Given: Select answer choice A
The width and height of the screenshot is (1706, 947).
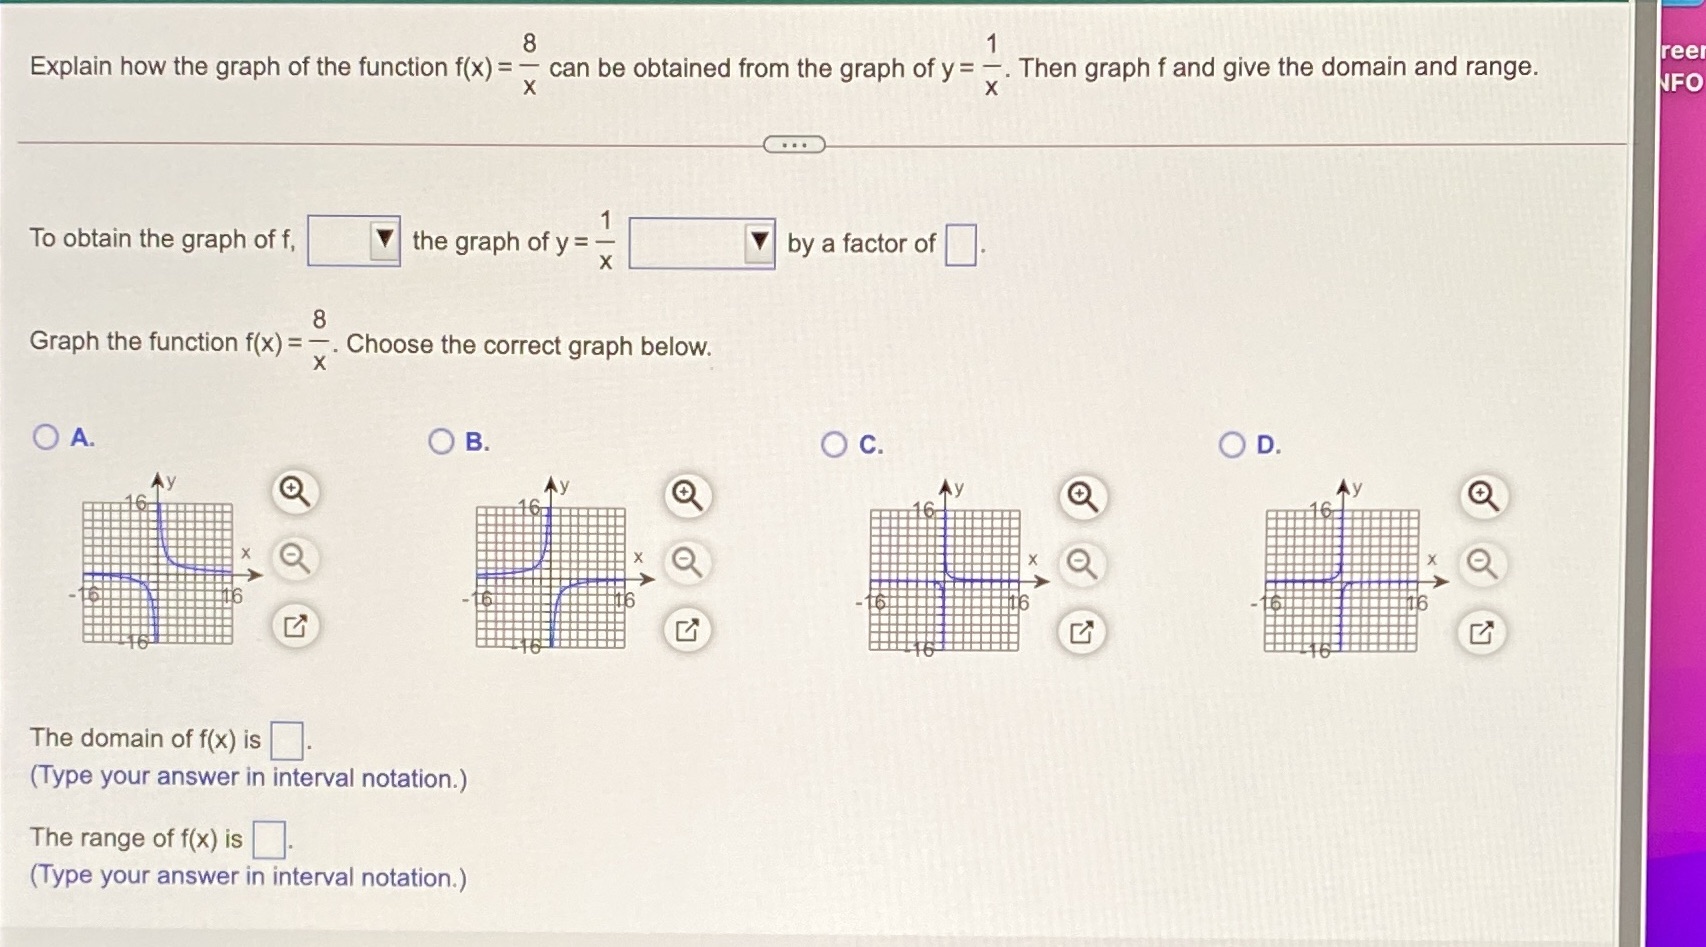Looking at the screenshot, I should coord(44,437).
